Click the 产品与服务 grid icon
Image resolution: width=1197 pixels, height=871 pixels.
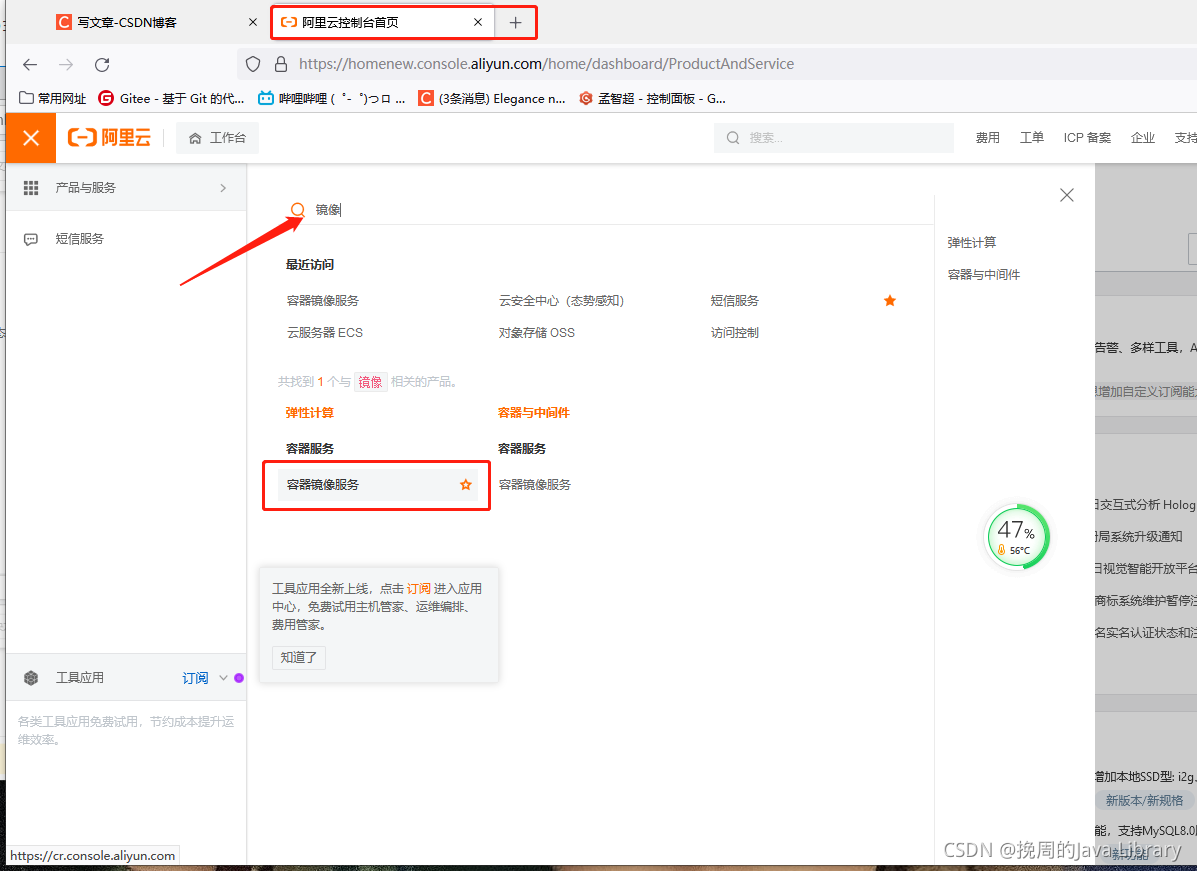pos(31,187)
